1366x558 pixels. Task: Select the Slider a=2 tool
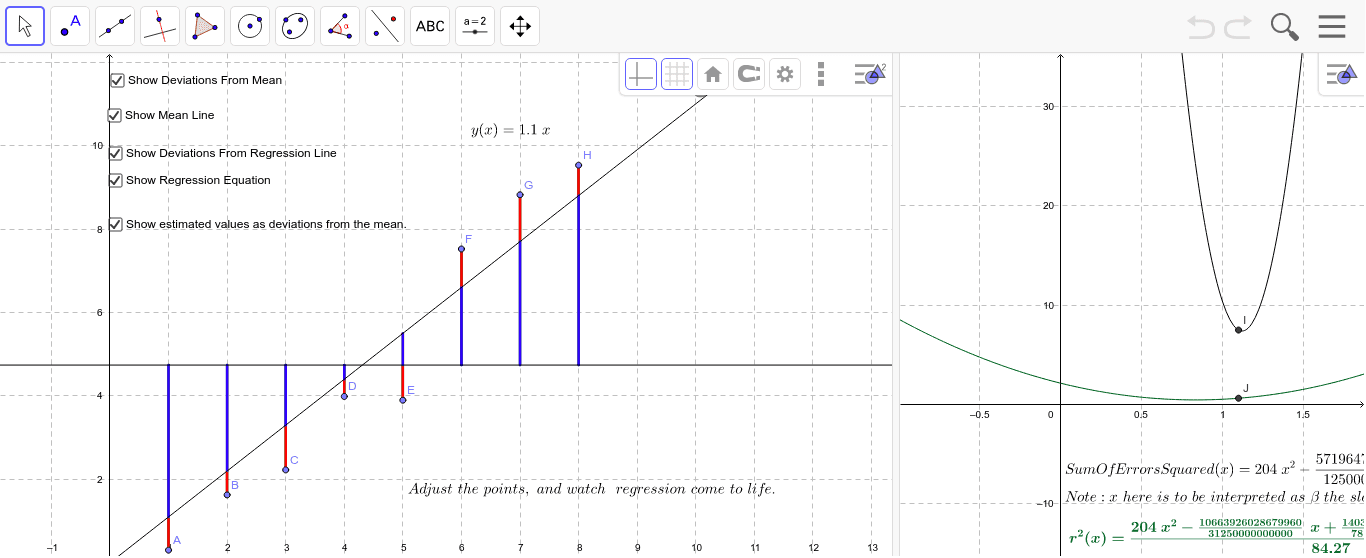[x=475, y=26]
